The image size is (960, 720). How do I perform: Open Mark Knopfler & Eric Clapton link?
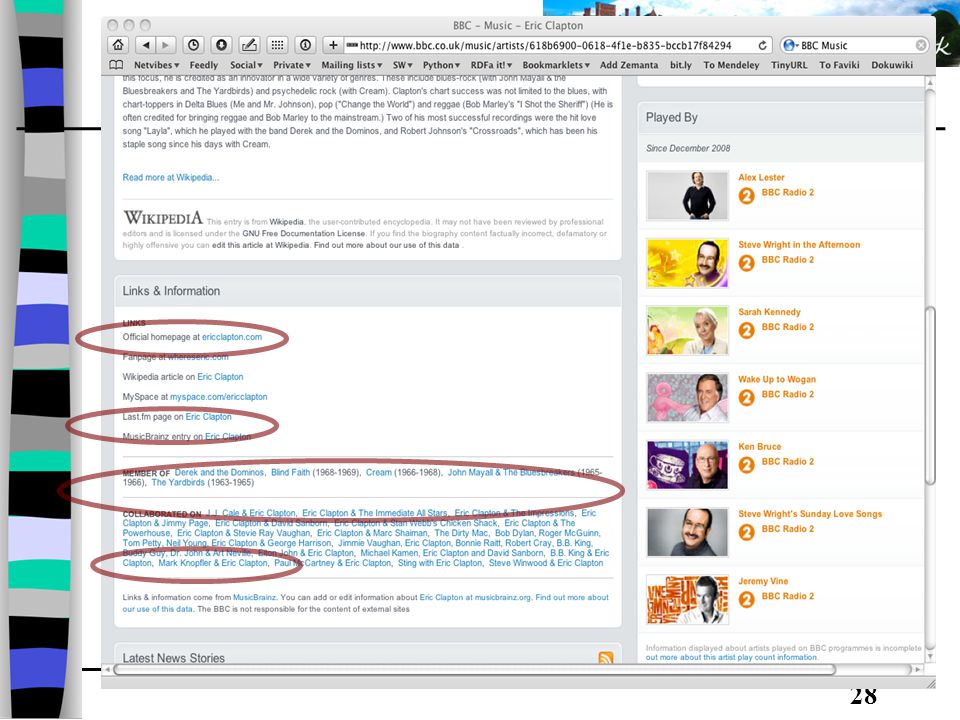click(212, 563)
